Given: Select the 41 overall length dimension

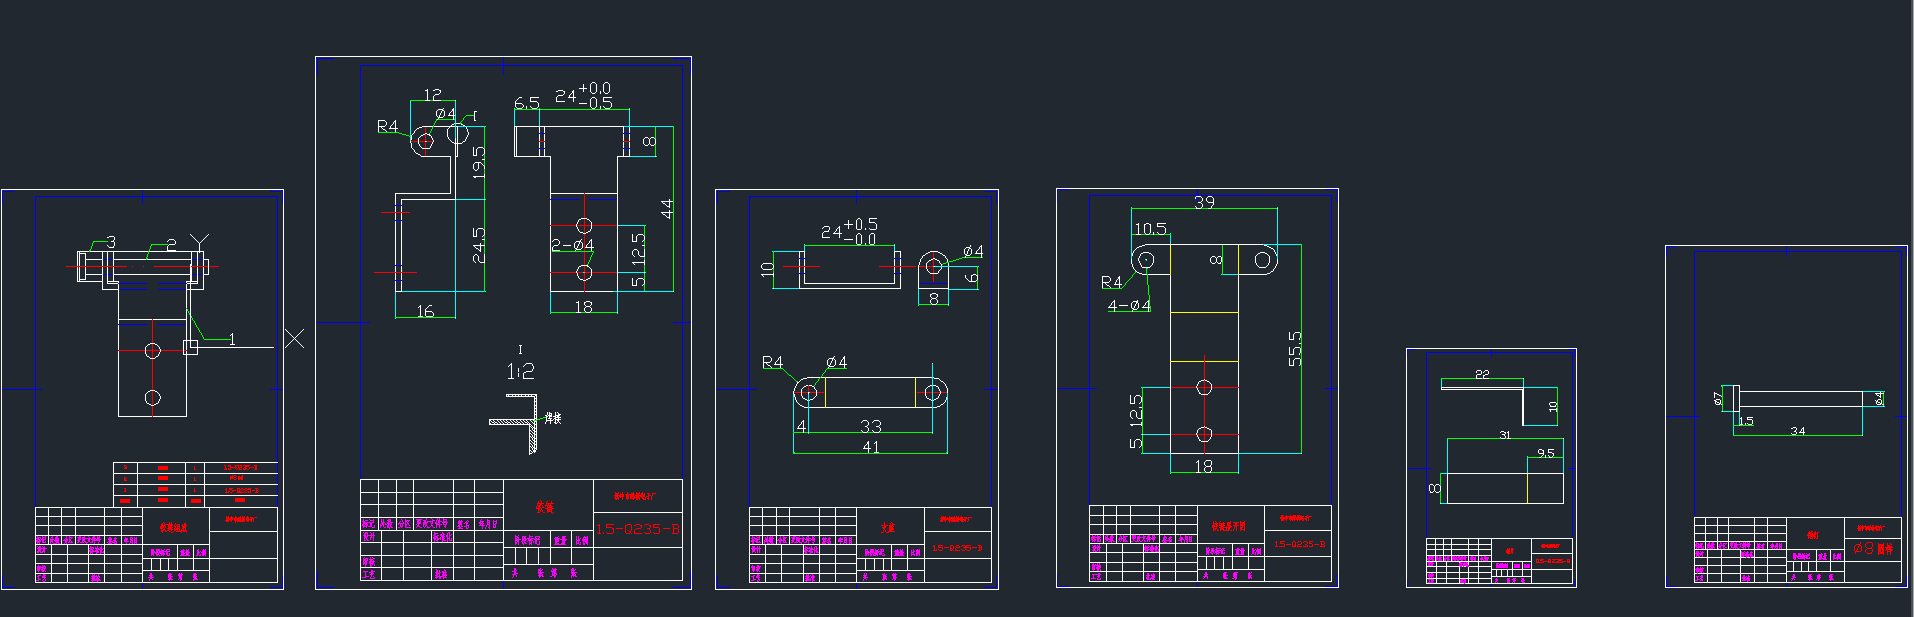Looking at the screenshot, I should (x=871, y=447).
